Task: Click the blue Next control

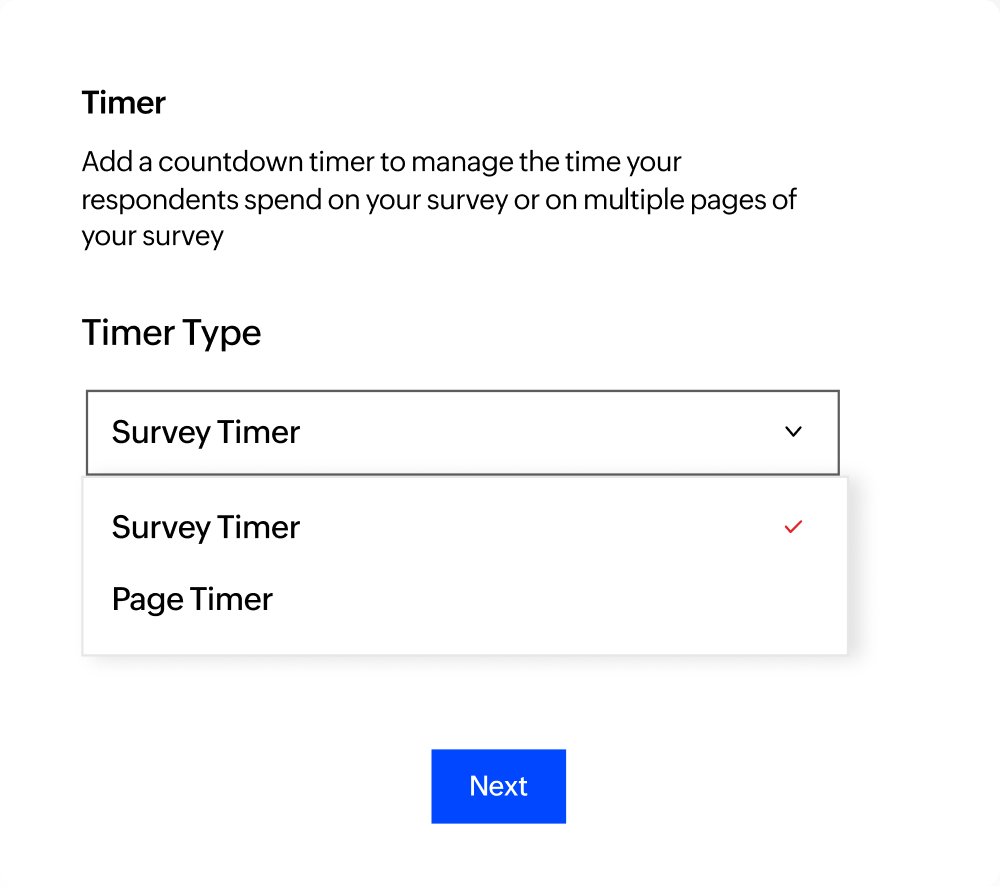Action: pyautogui.click(x=498, y=786)
